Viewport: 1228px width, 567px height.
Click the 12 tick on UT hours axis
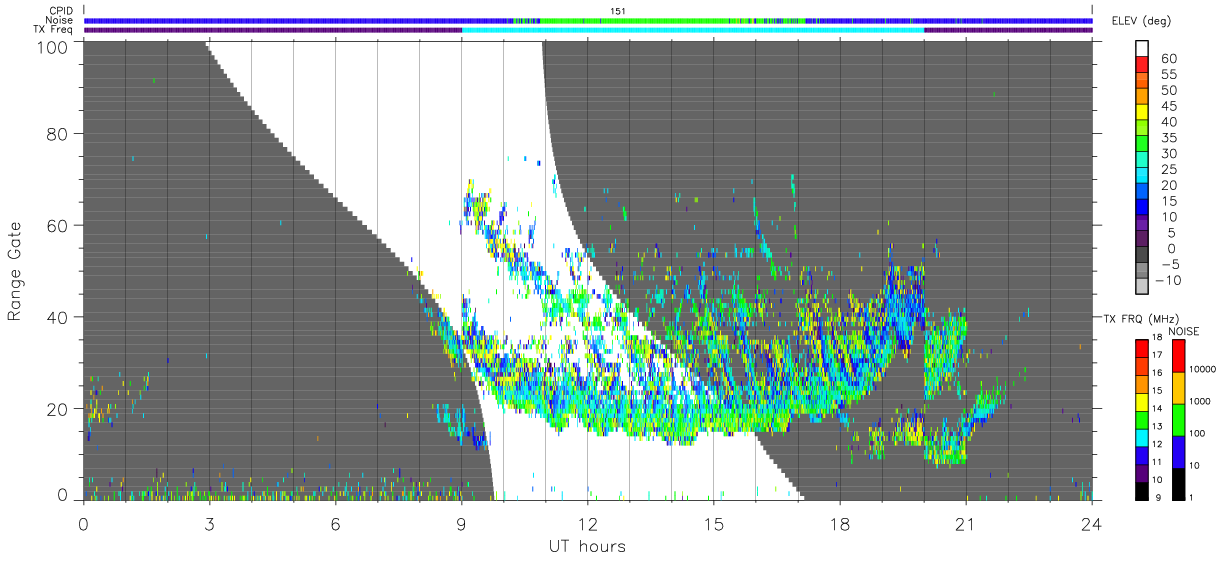click(587, 523)
